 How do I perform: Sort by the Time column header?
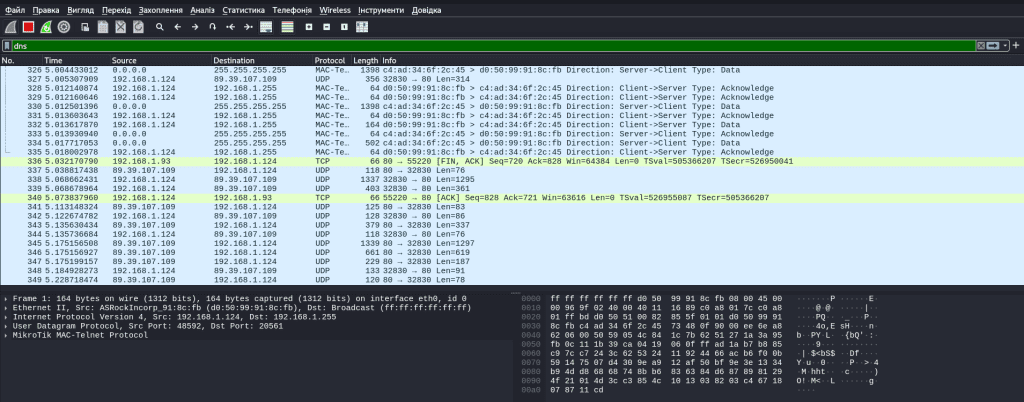pos(76,61)
